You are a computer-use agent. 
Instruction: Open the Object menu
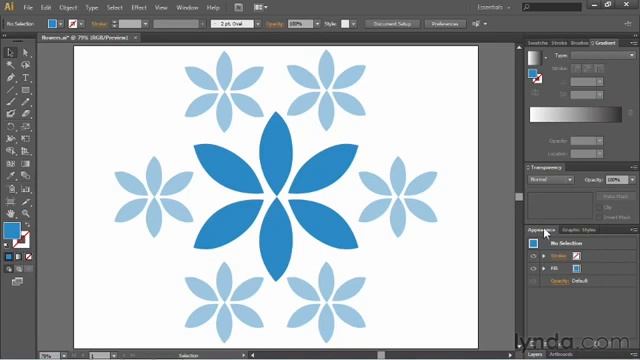tap(68, 7)
